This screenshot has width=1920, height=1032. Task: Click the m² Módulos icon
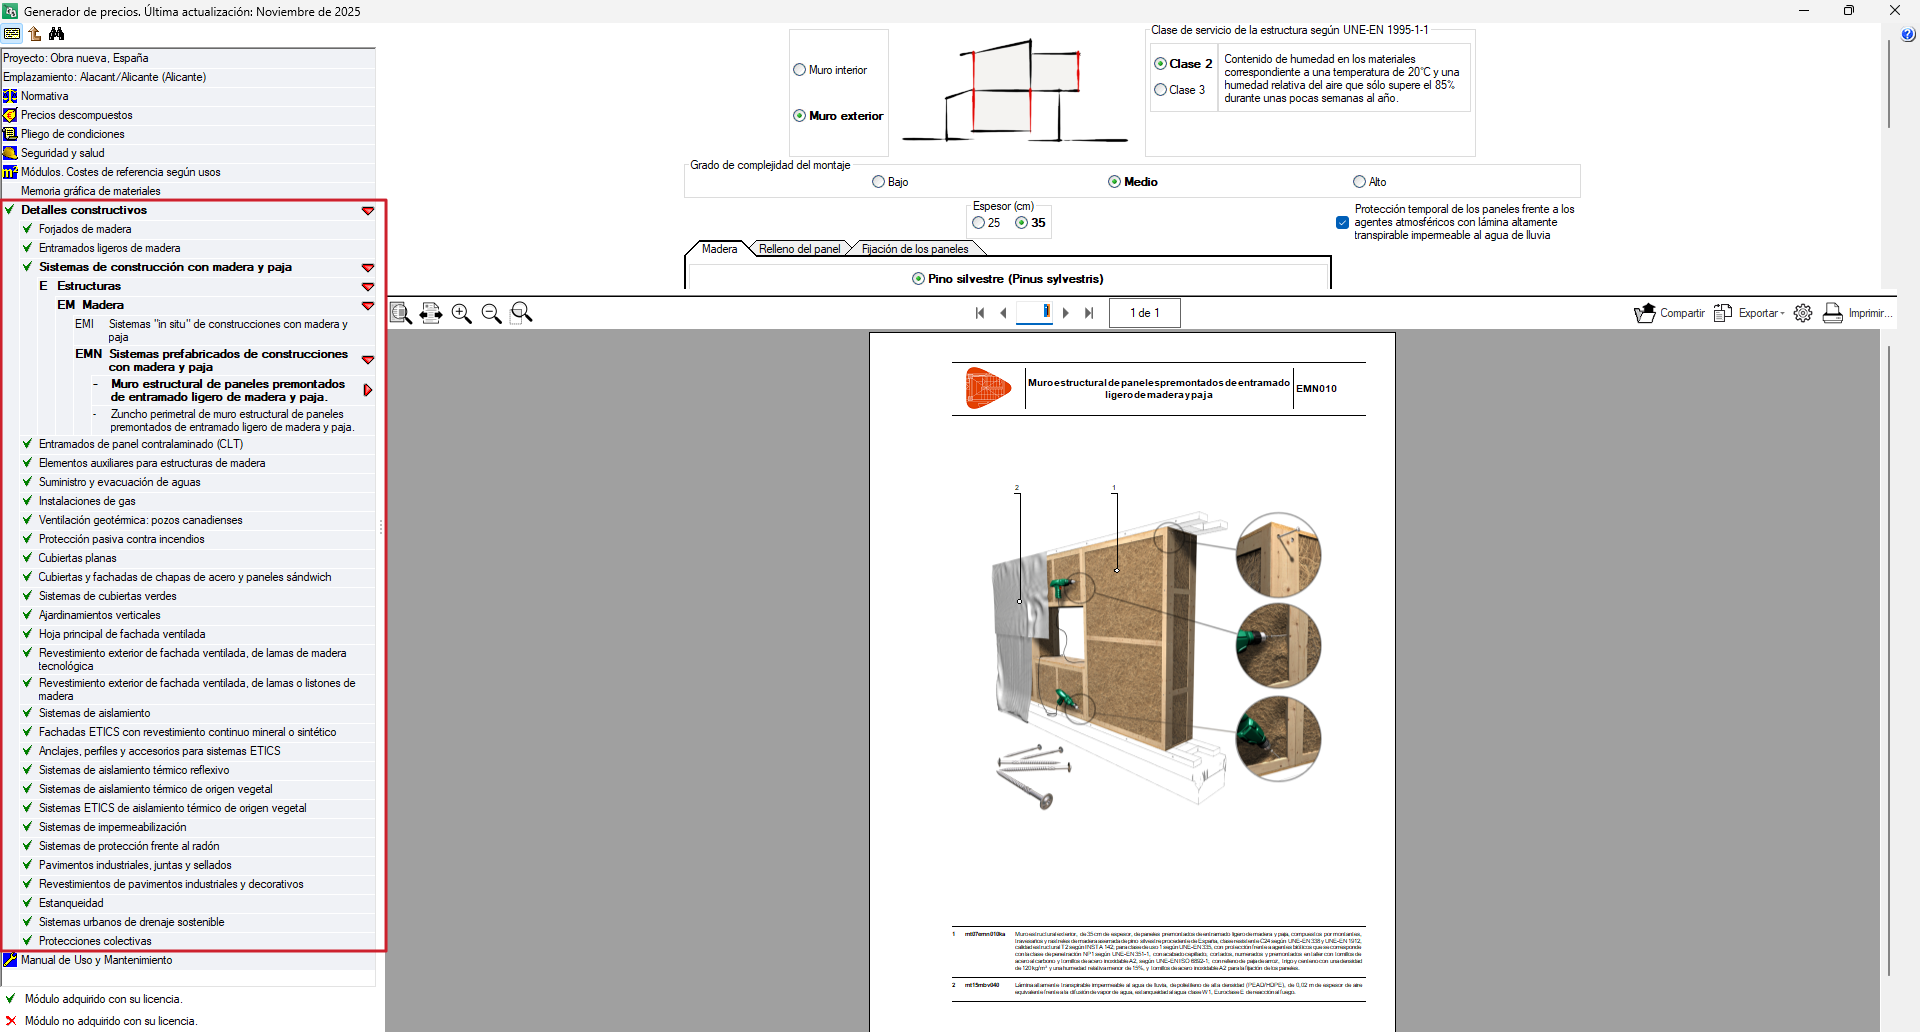click(10, 172)
